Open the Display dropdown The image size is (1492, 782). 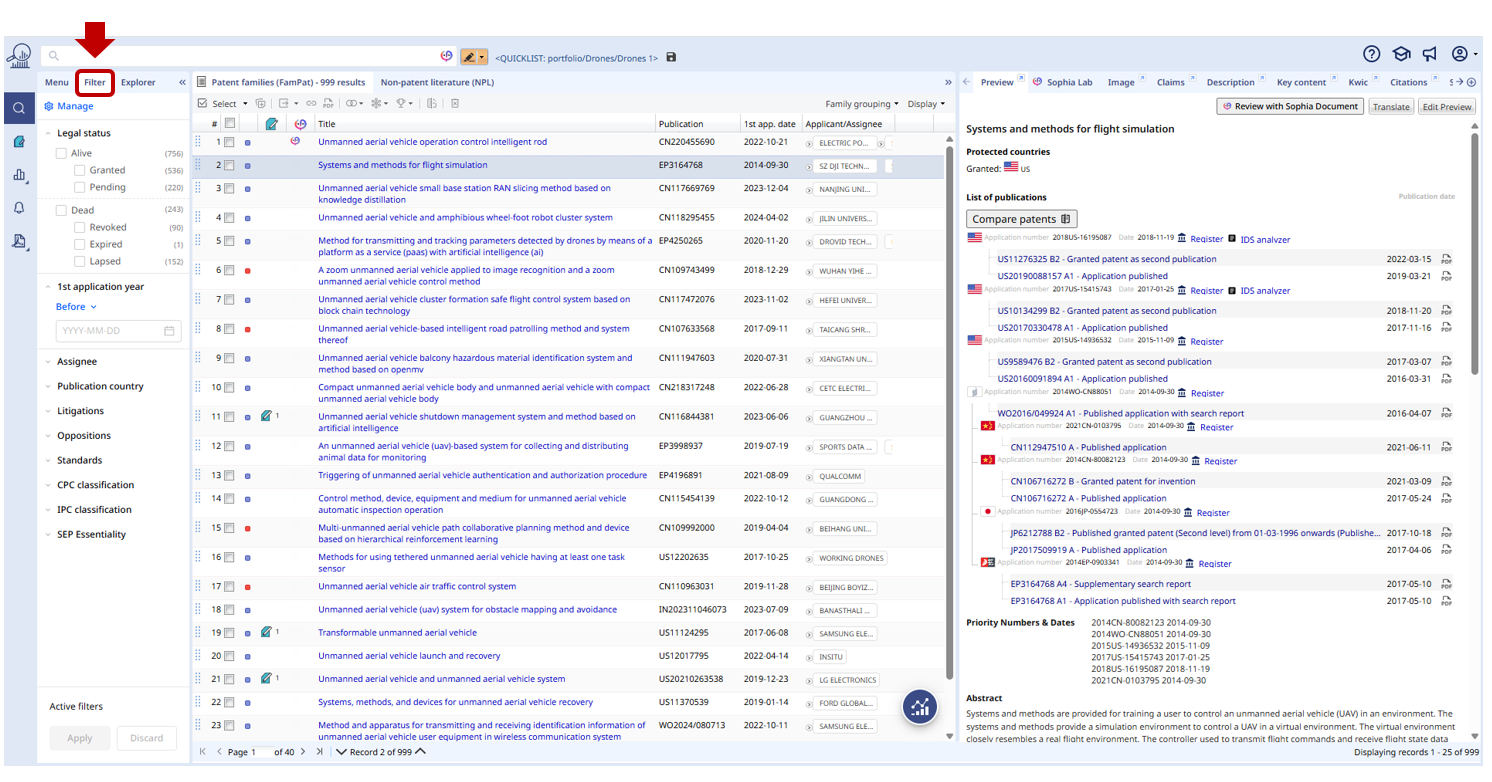pyautogui.click(x=926, y=104)
